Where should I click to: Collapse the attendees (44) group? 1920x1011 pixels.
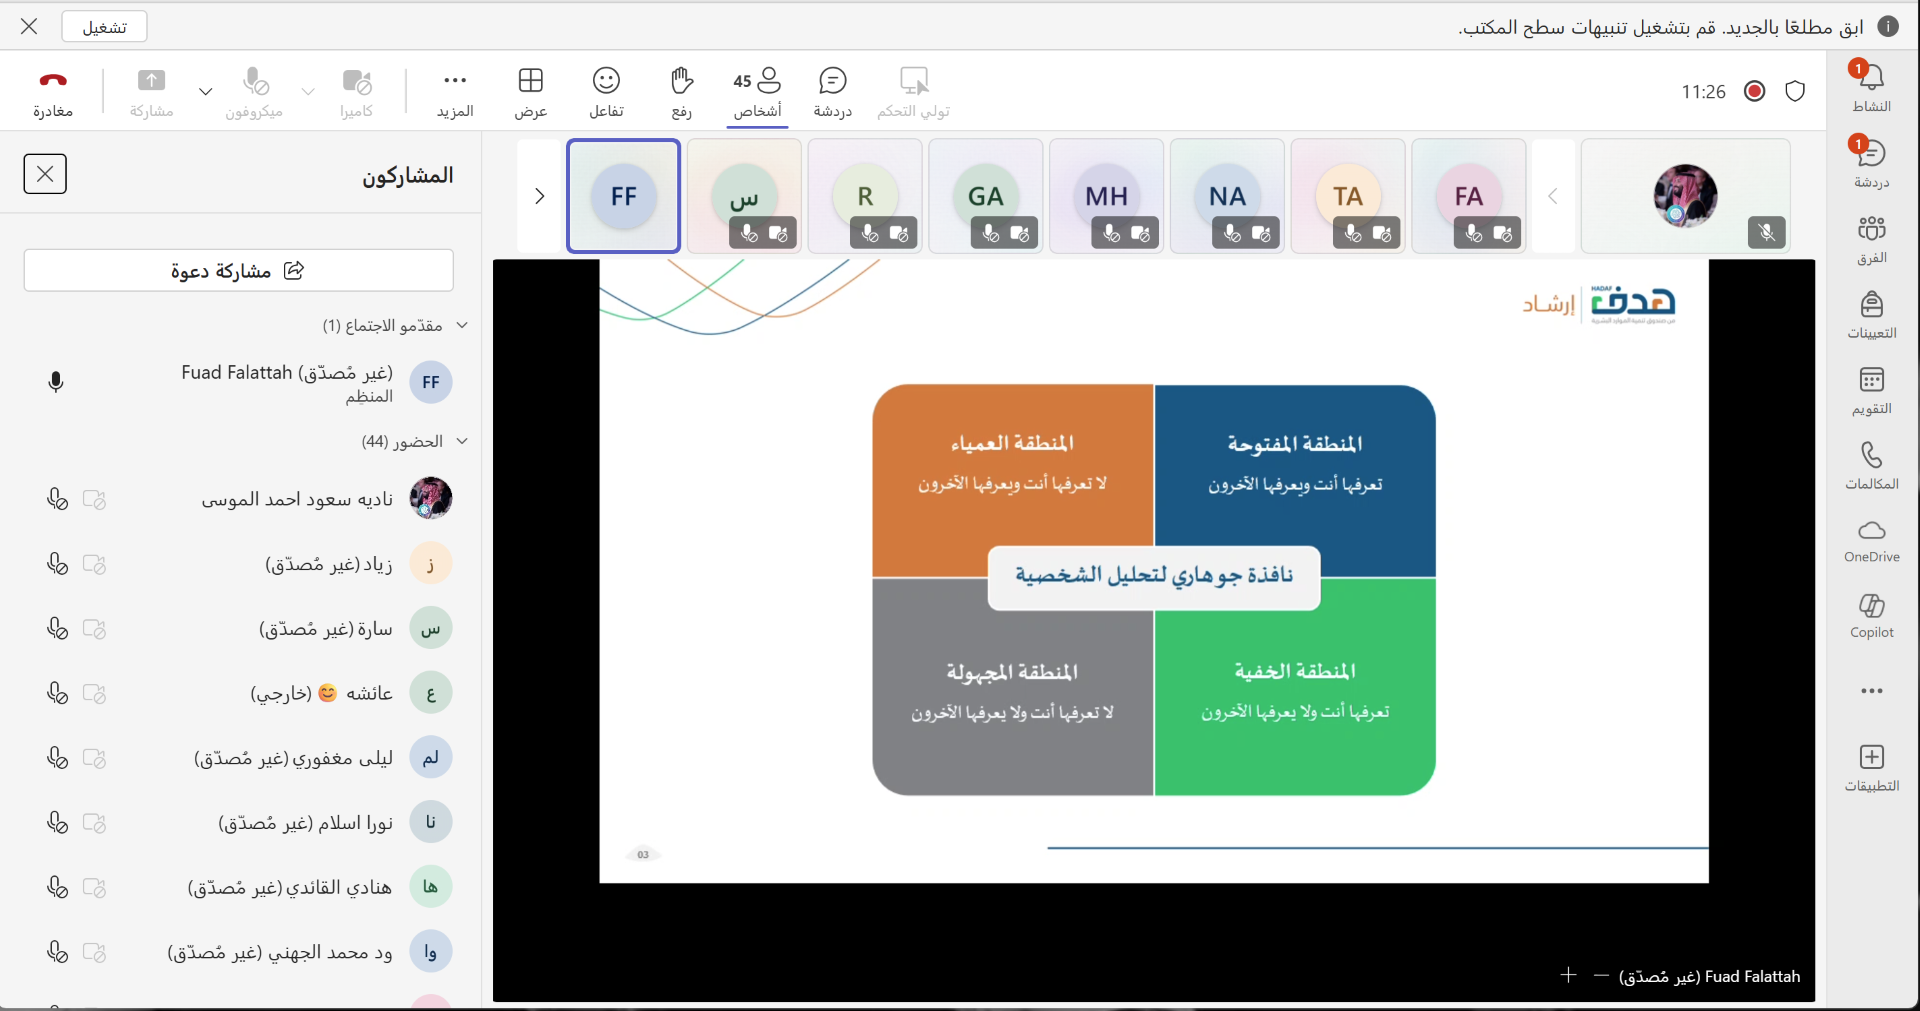[462, 441]
